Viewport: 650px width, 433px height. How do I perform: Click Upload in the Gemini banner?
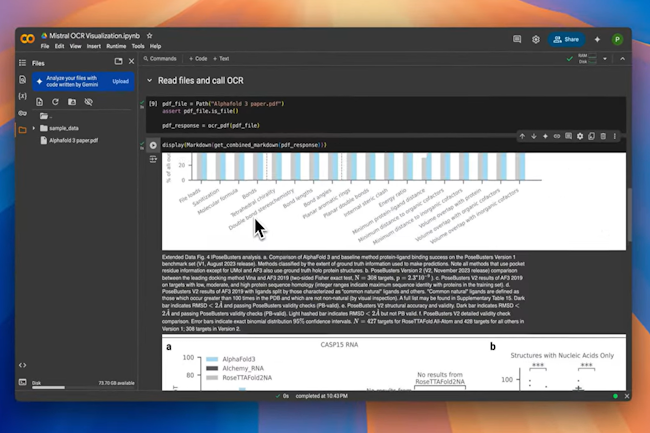pos(120,82)
